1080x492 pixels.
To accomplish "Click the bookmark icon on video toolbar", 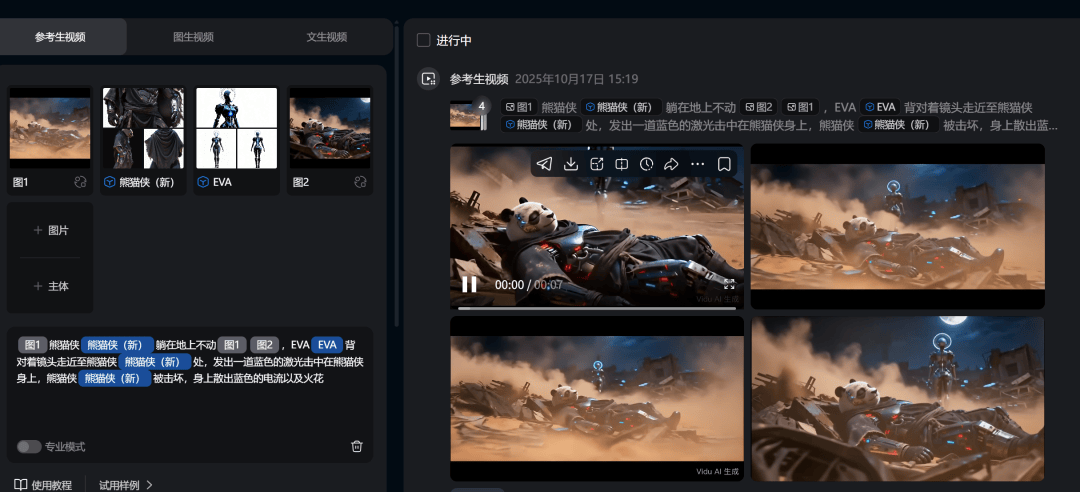I will coord(724,164).
